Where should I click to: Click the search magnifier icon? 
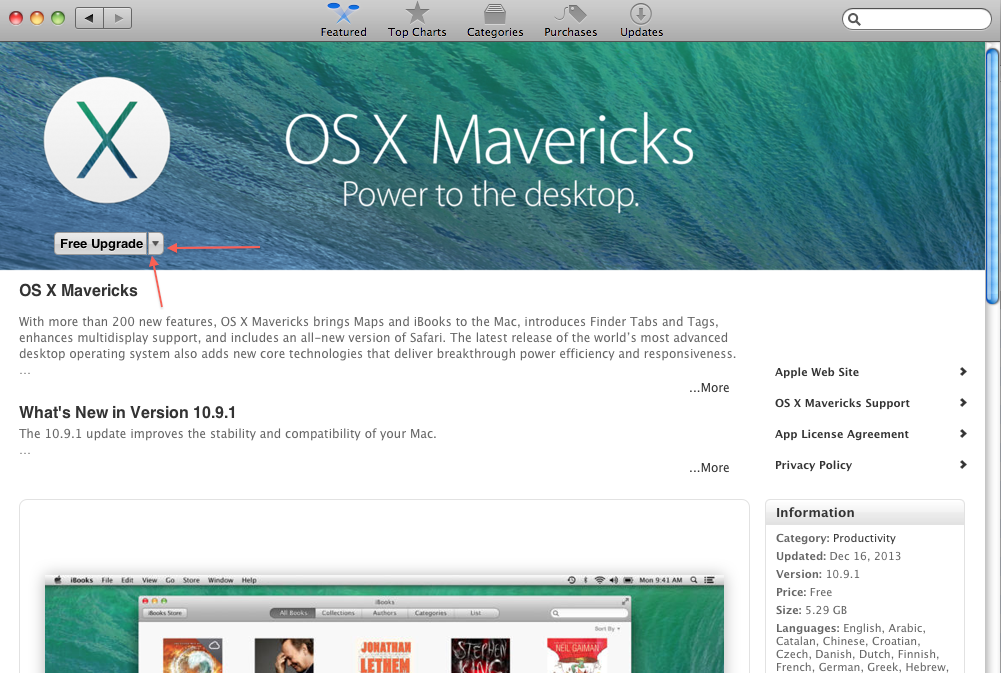coord(855,19)
